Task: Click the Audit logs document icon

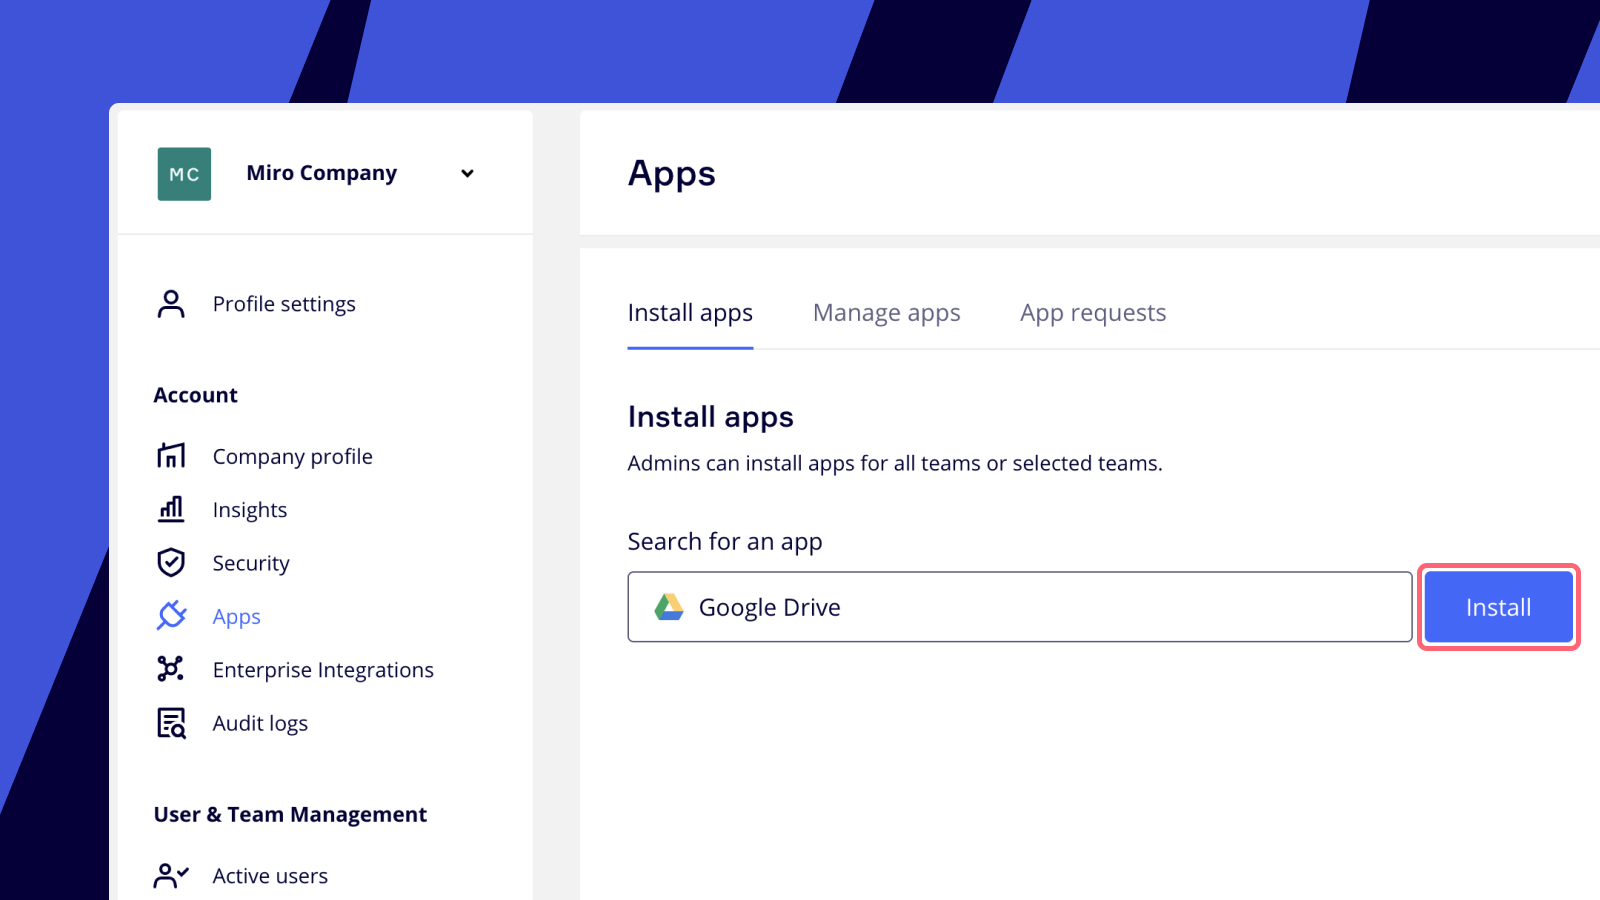Action: (x=171, y=723)
